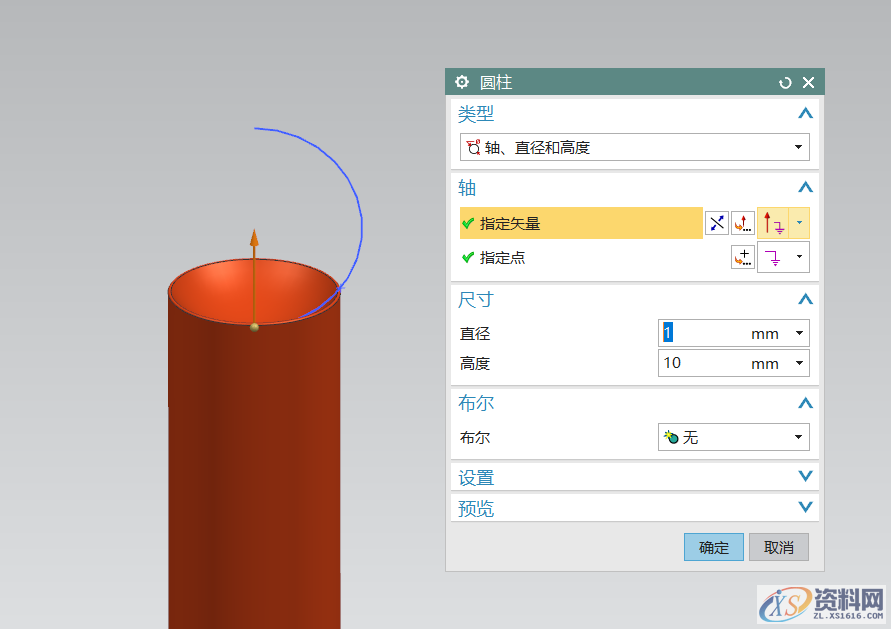Image resolution: width=891 pixels, height=629 pixels.
Task: Select the 指定点 row
Action: tap(580, 258)
